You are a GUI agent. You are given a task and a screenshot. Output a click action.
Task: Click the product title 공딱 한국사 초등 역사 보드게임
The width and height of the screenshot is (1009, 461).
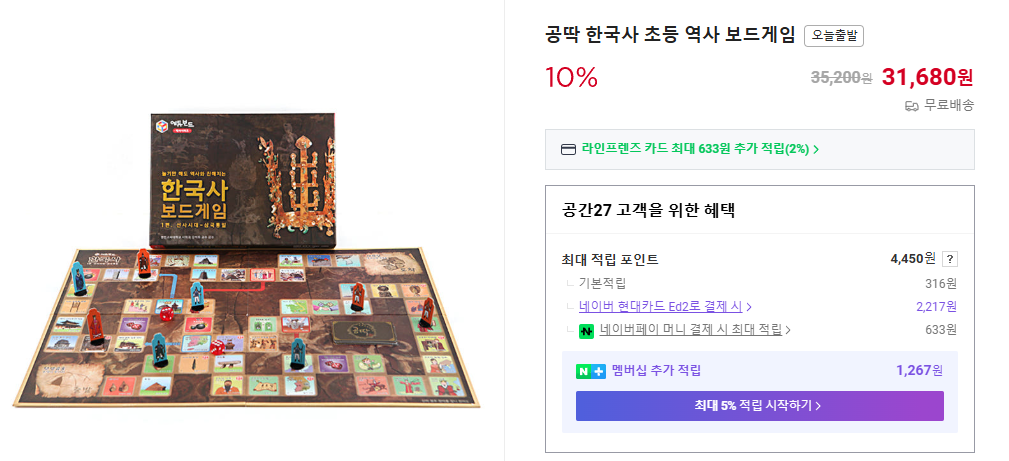[x=671, y=35]
